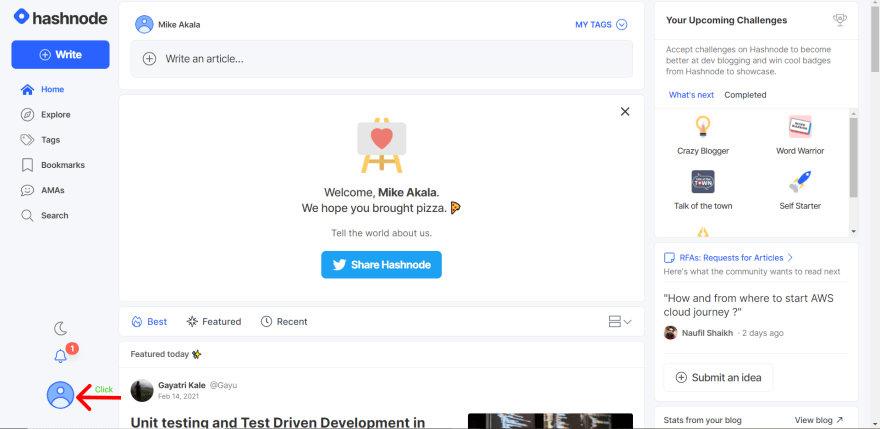Open the Crazy Blogger challenge
Image resolution: width=880 pixels, height=429 pixels.
pyautogui.click(x=703, y=135)
